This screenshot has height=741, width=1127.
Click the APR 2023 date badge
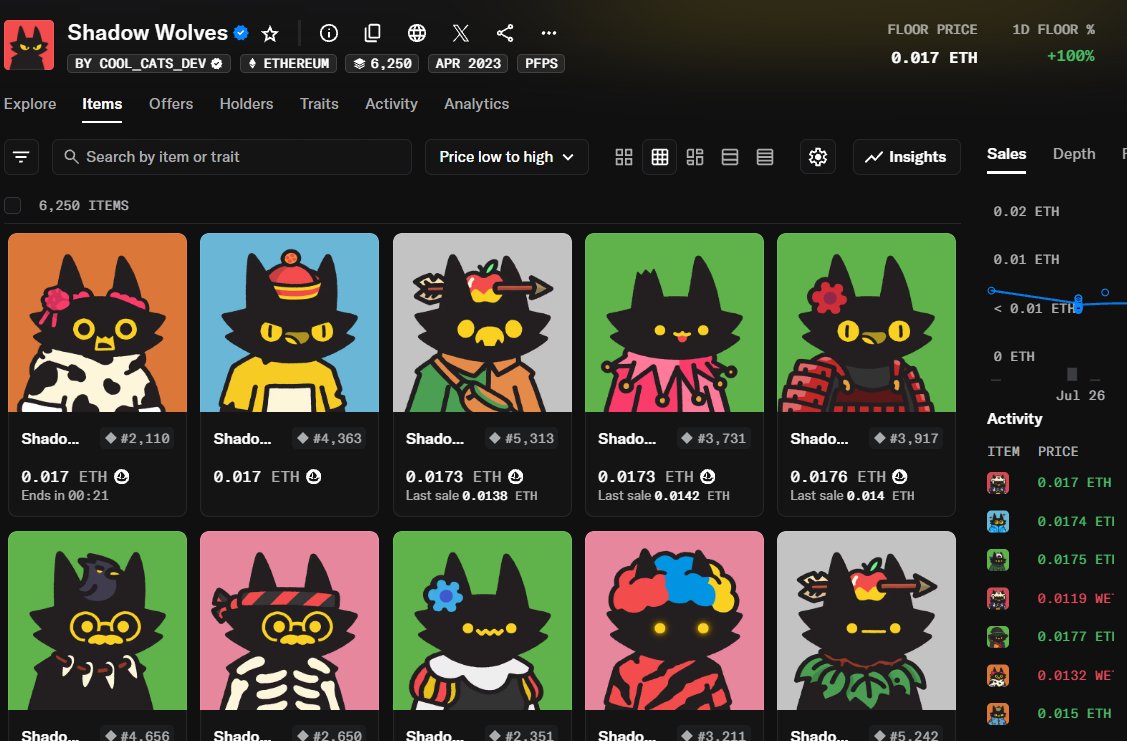tap(468, 63)
